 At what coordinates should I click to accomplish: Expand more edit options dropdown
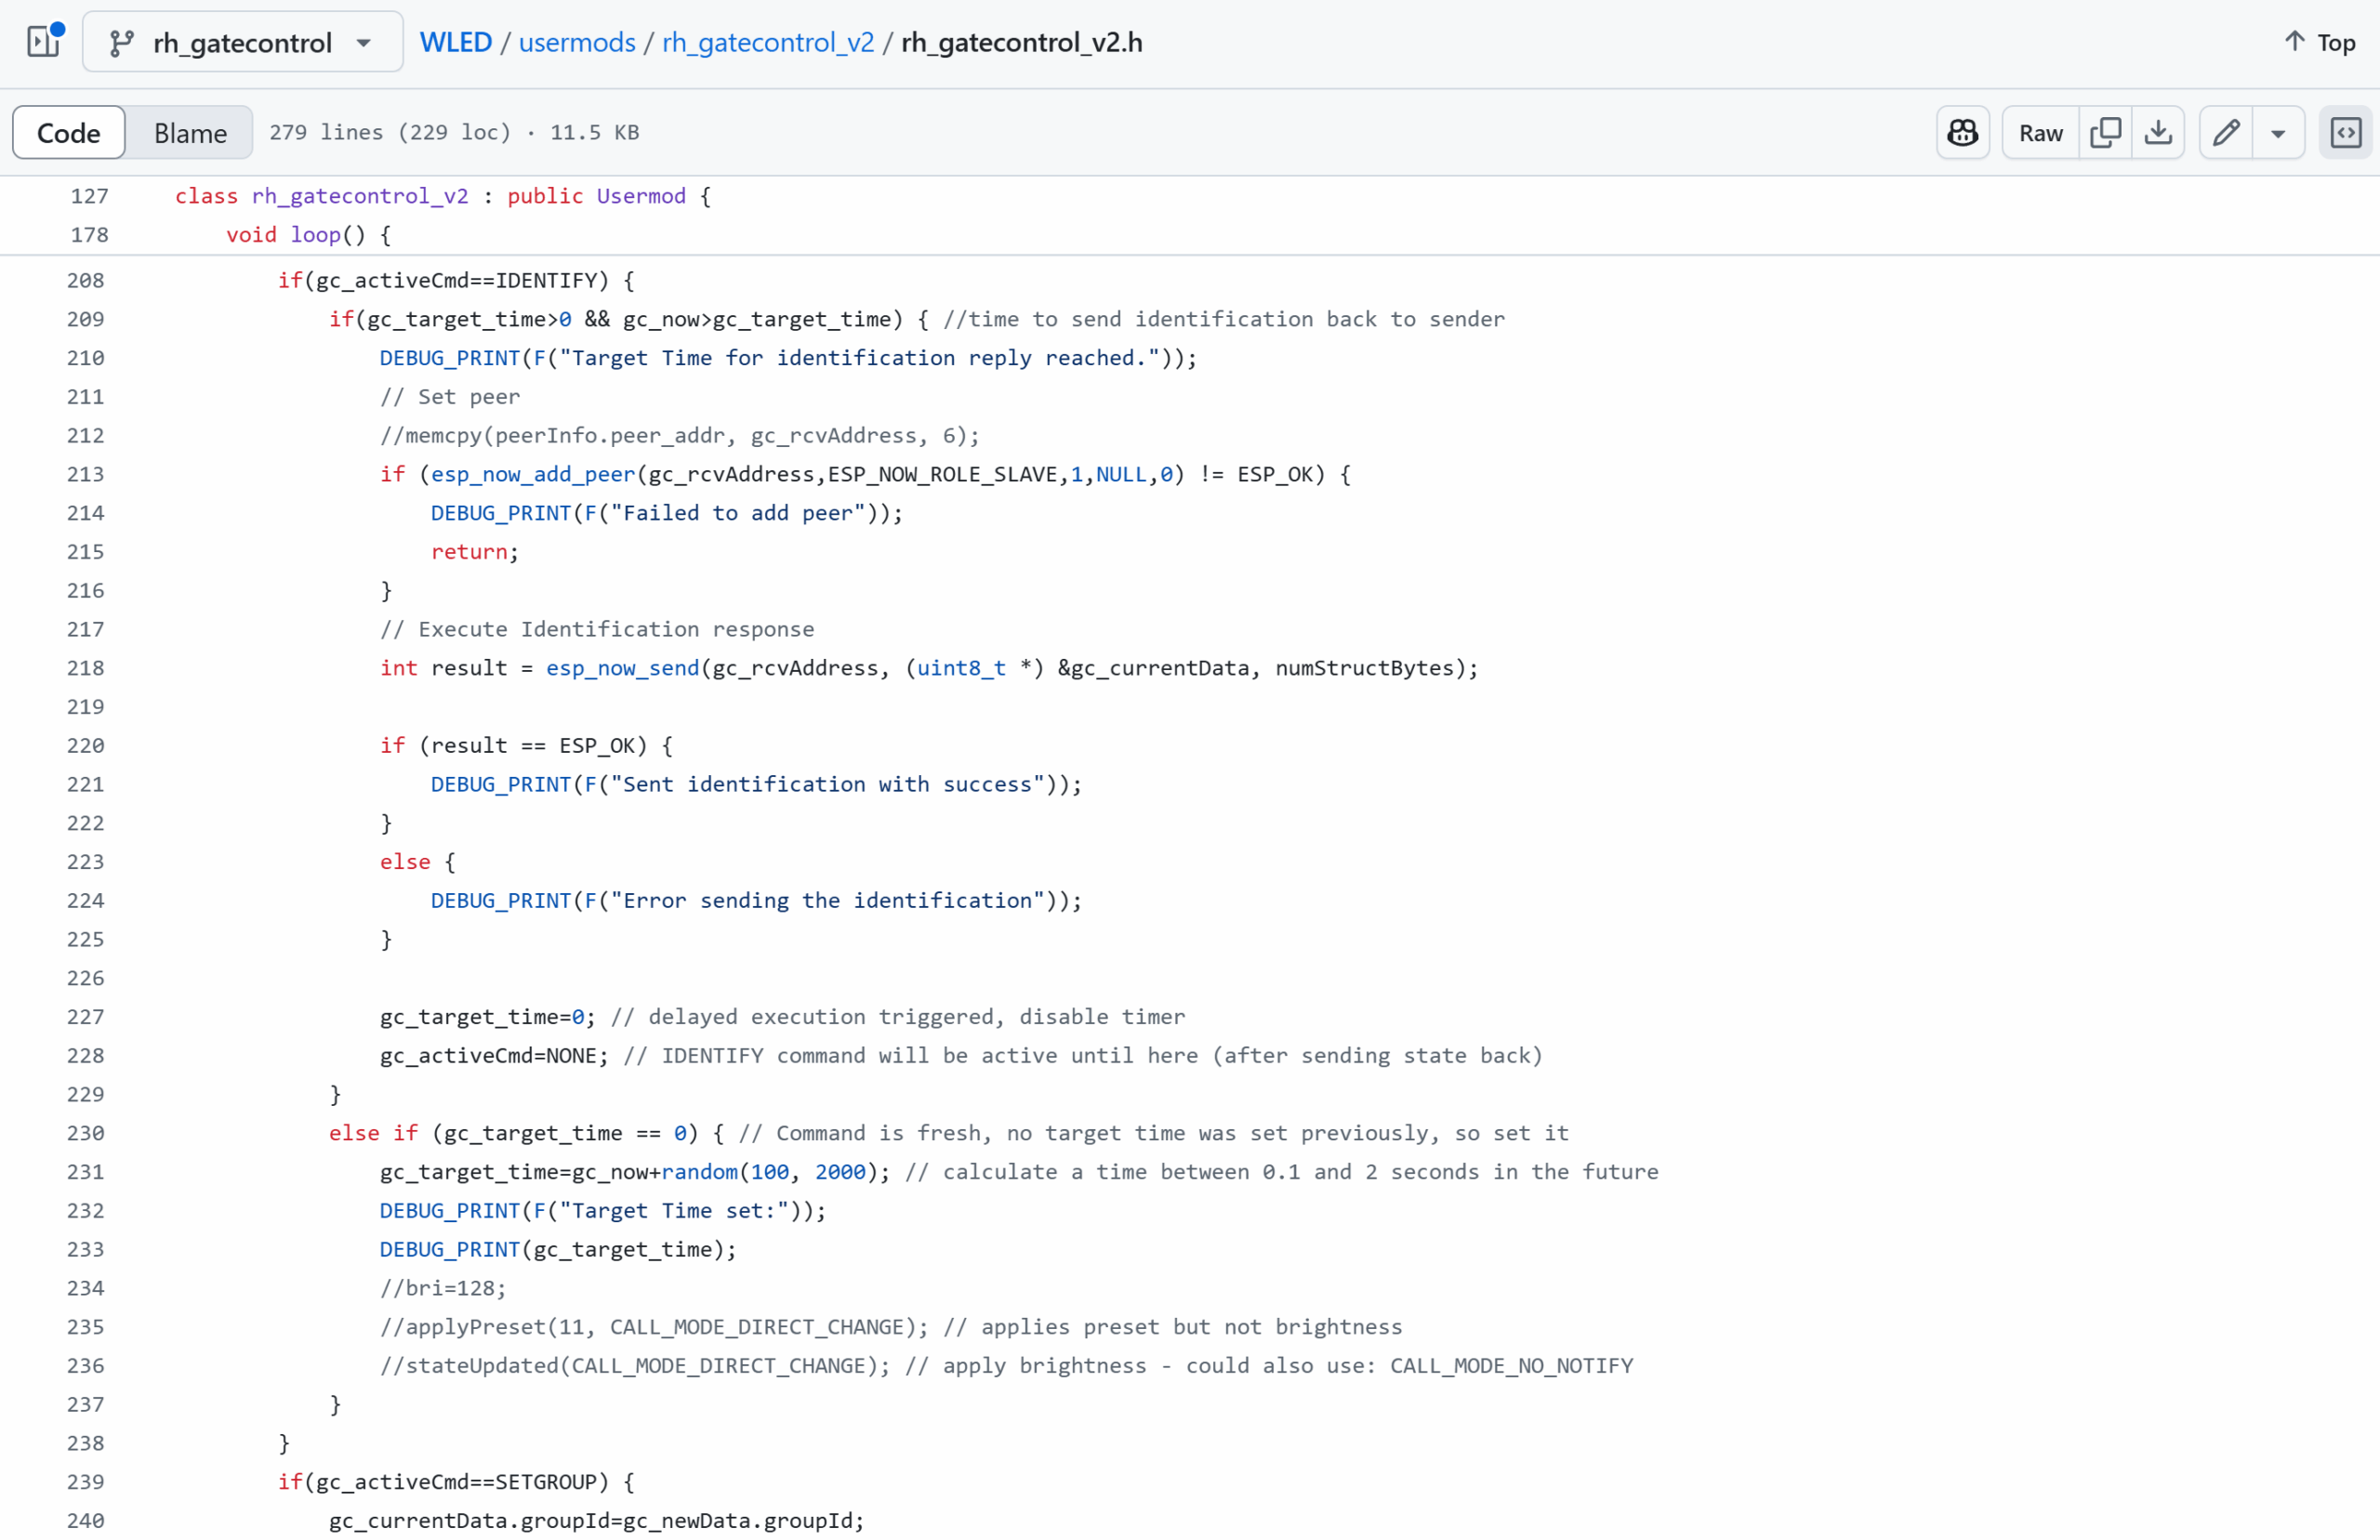click(2278, 132)
